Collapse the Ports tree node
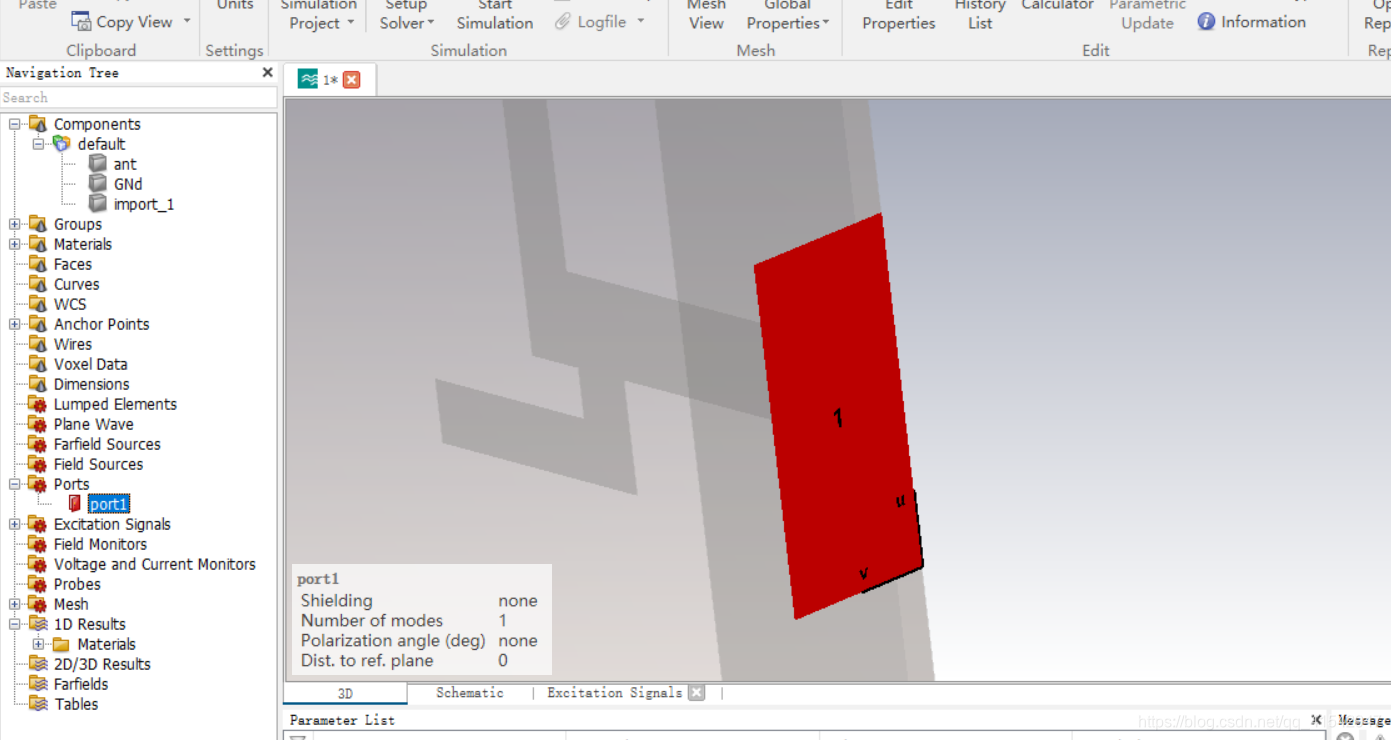 point(15,484)
